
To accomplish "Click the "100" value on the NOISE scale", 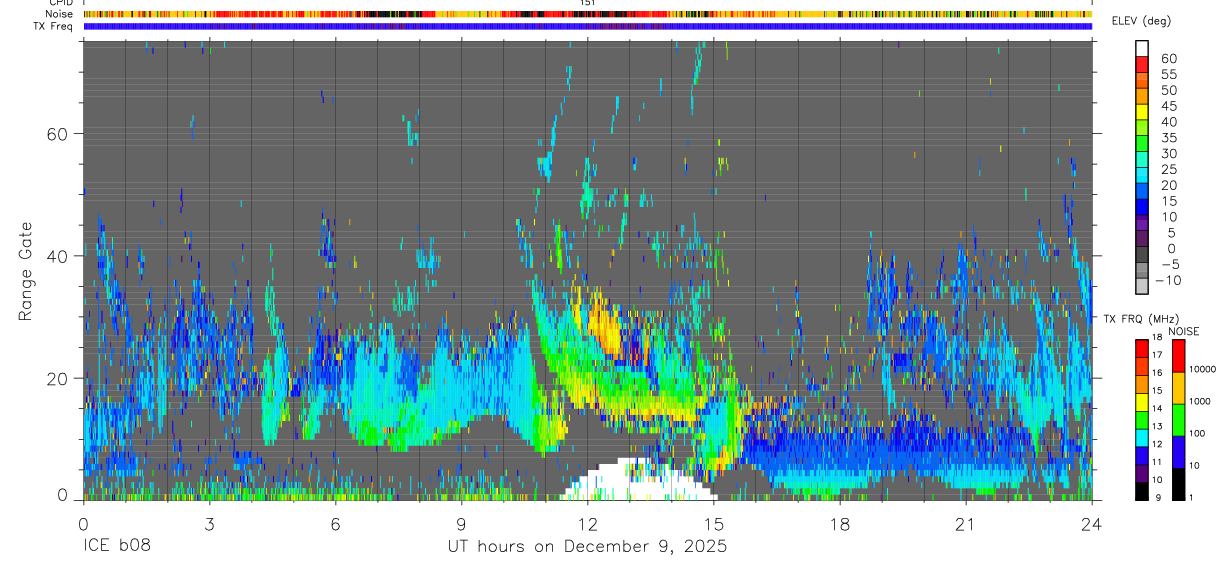I will click(x=1197, y=432).
